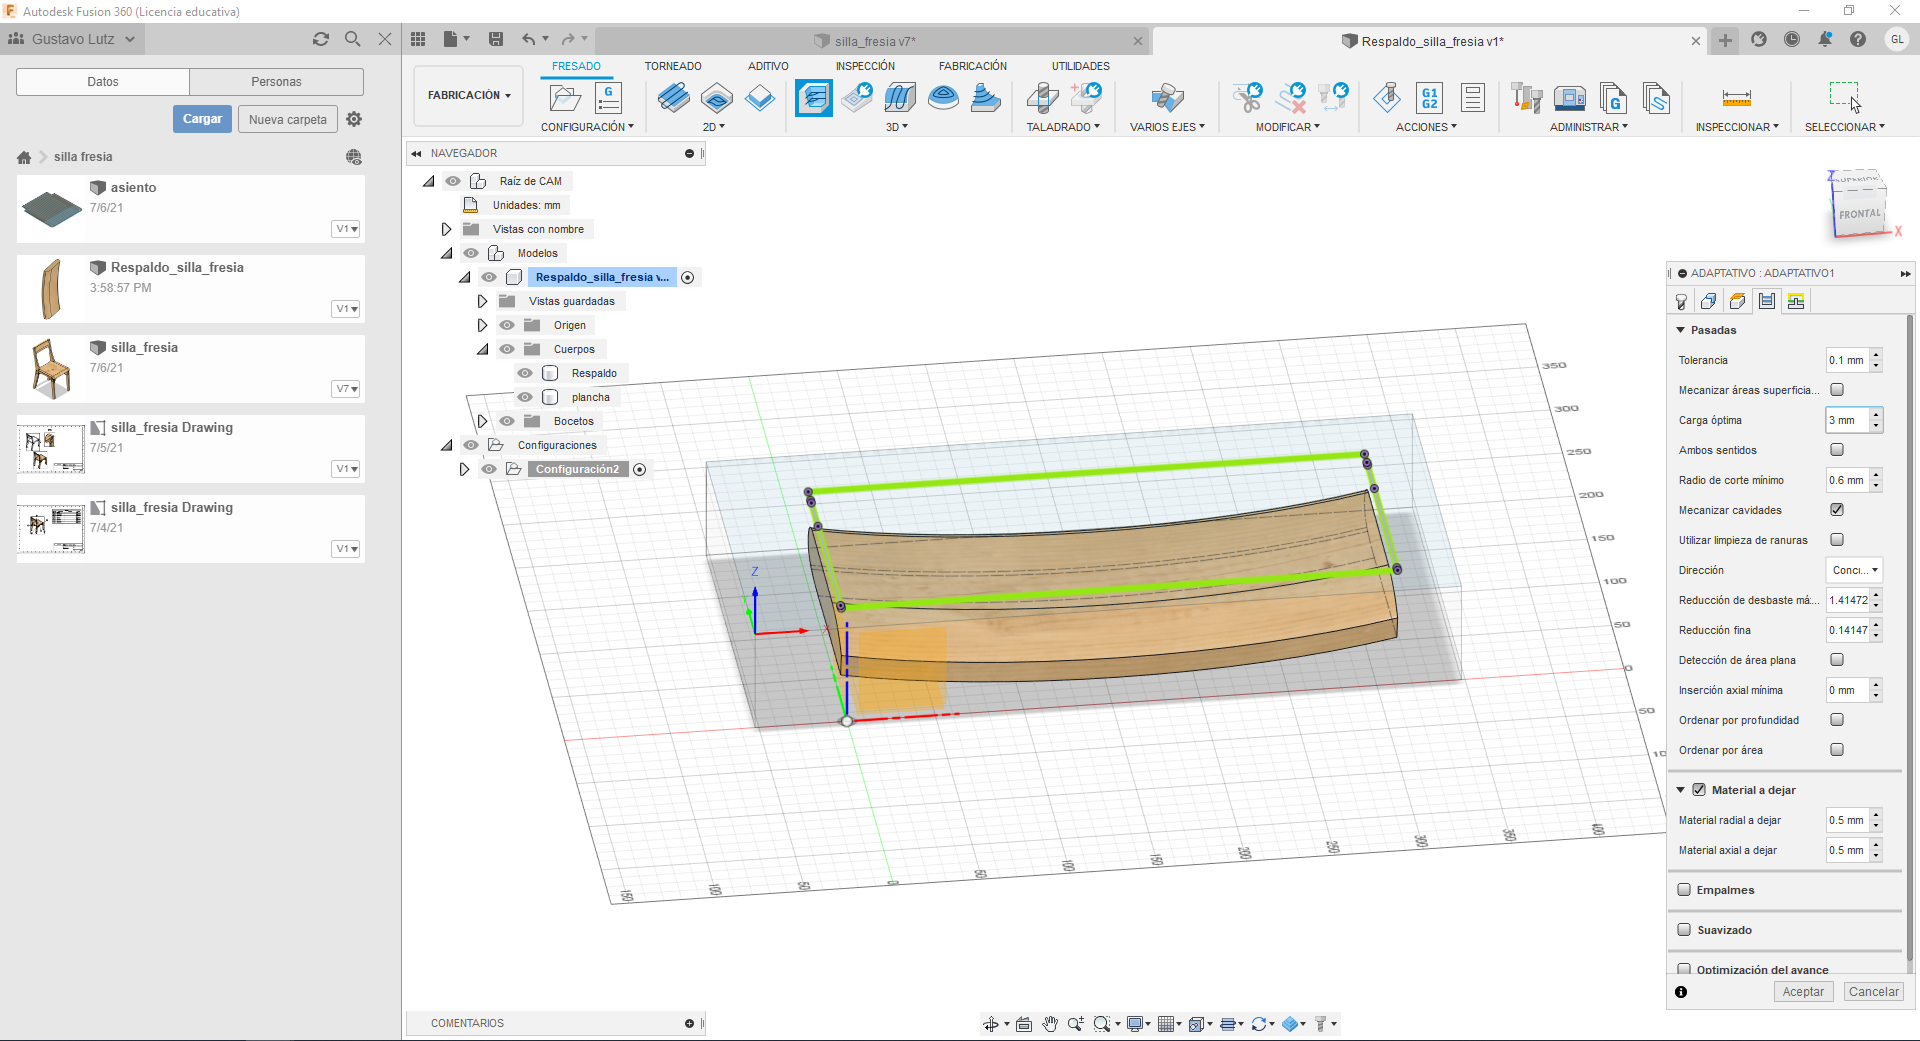The height and width of the screenshot is (1041, 1920).
Task: Collapse the Cuerpos folder node
Action: coord(482,349)
